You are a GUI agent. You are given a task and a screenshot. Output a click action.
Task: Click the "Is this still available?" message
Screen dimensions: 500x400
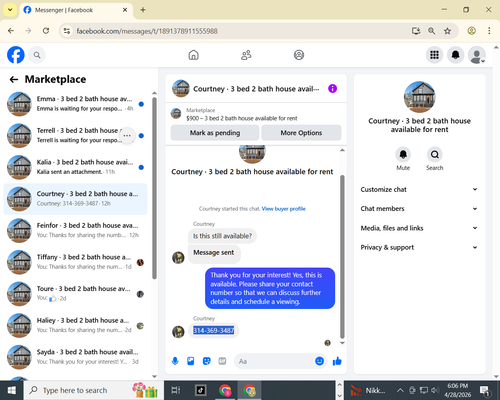222,236
